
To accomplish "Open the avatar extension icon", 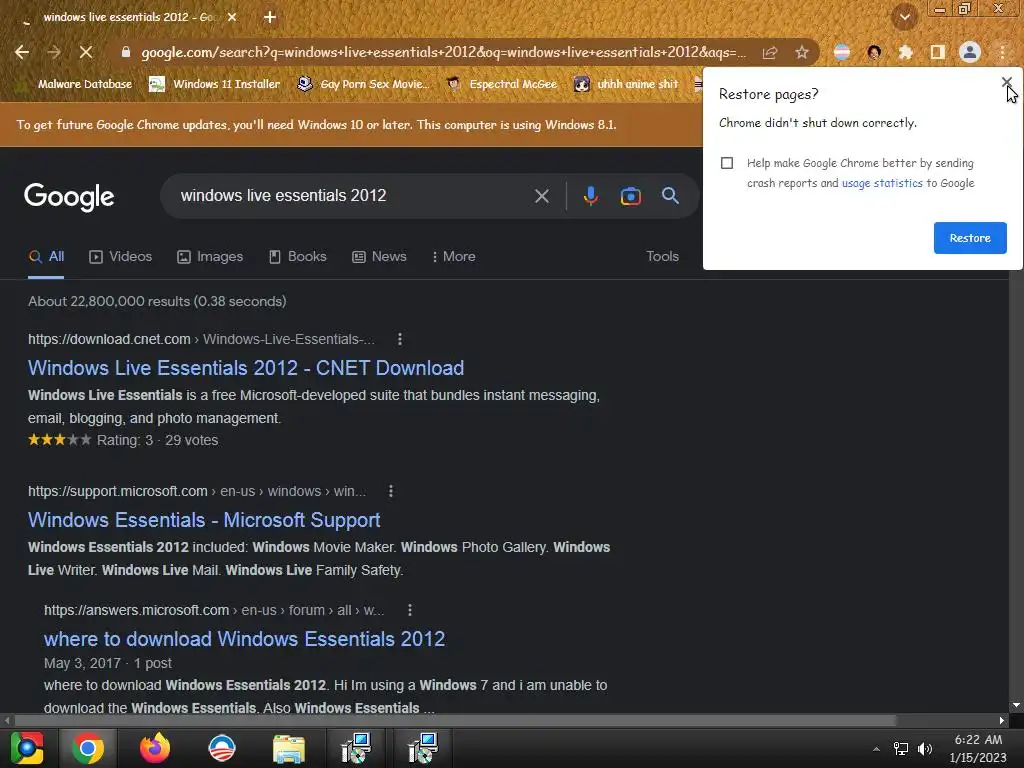I will 874,52.
